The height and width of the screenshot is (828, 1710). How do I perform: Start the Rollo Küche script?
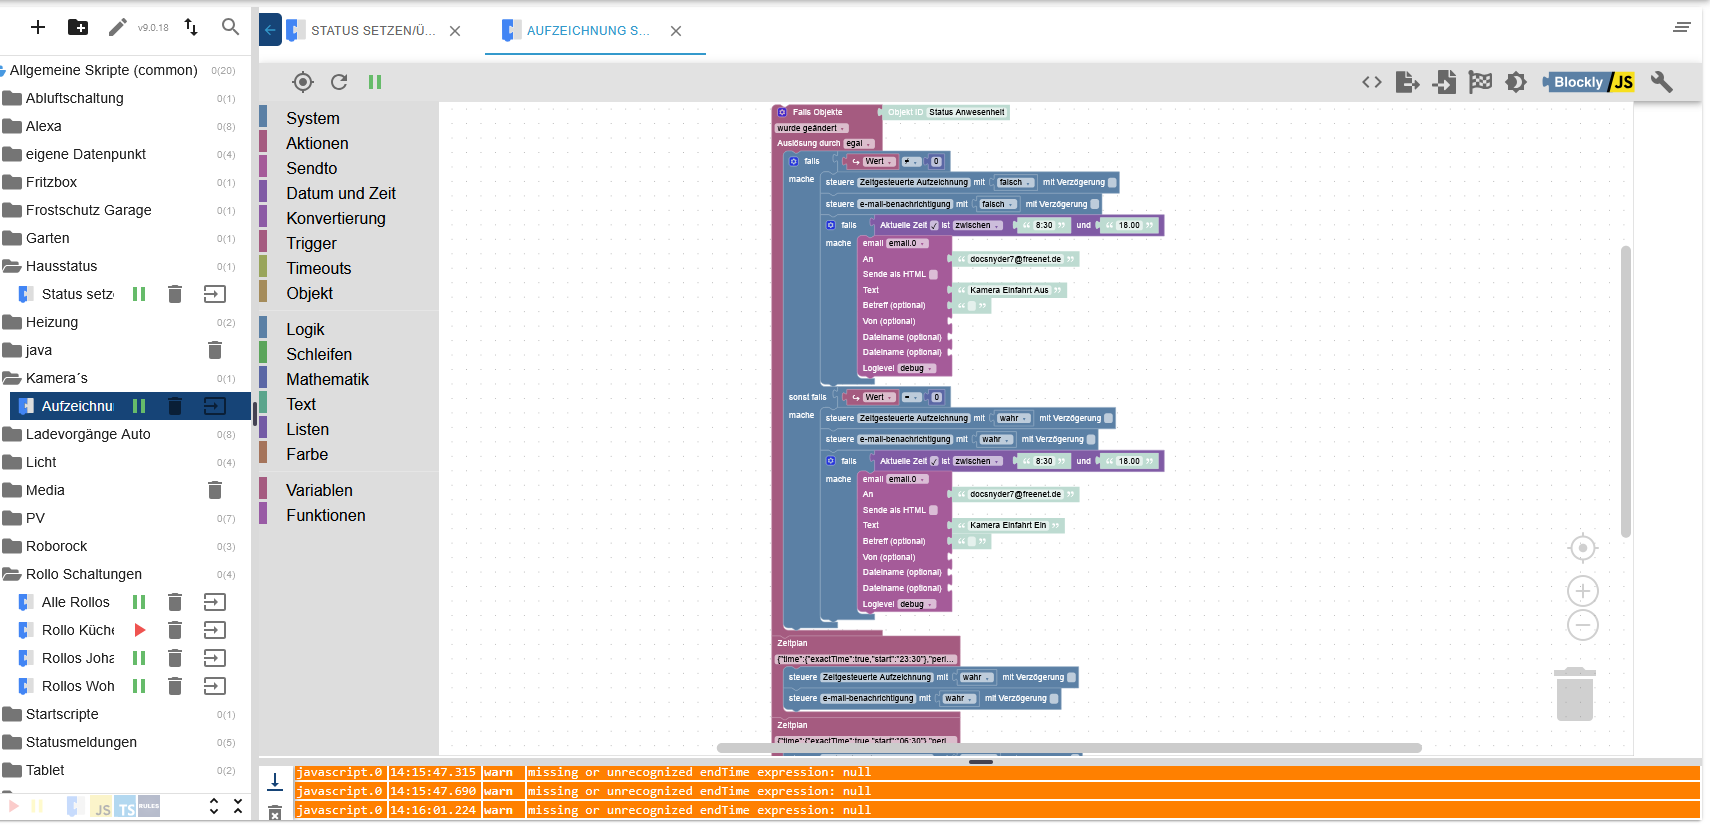click(x=140, y=630)
